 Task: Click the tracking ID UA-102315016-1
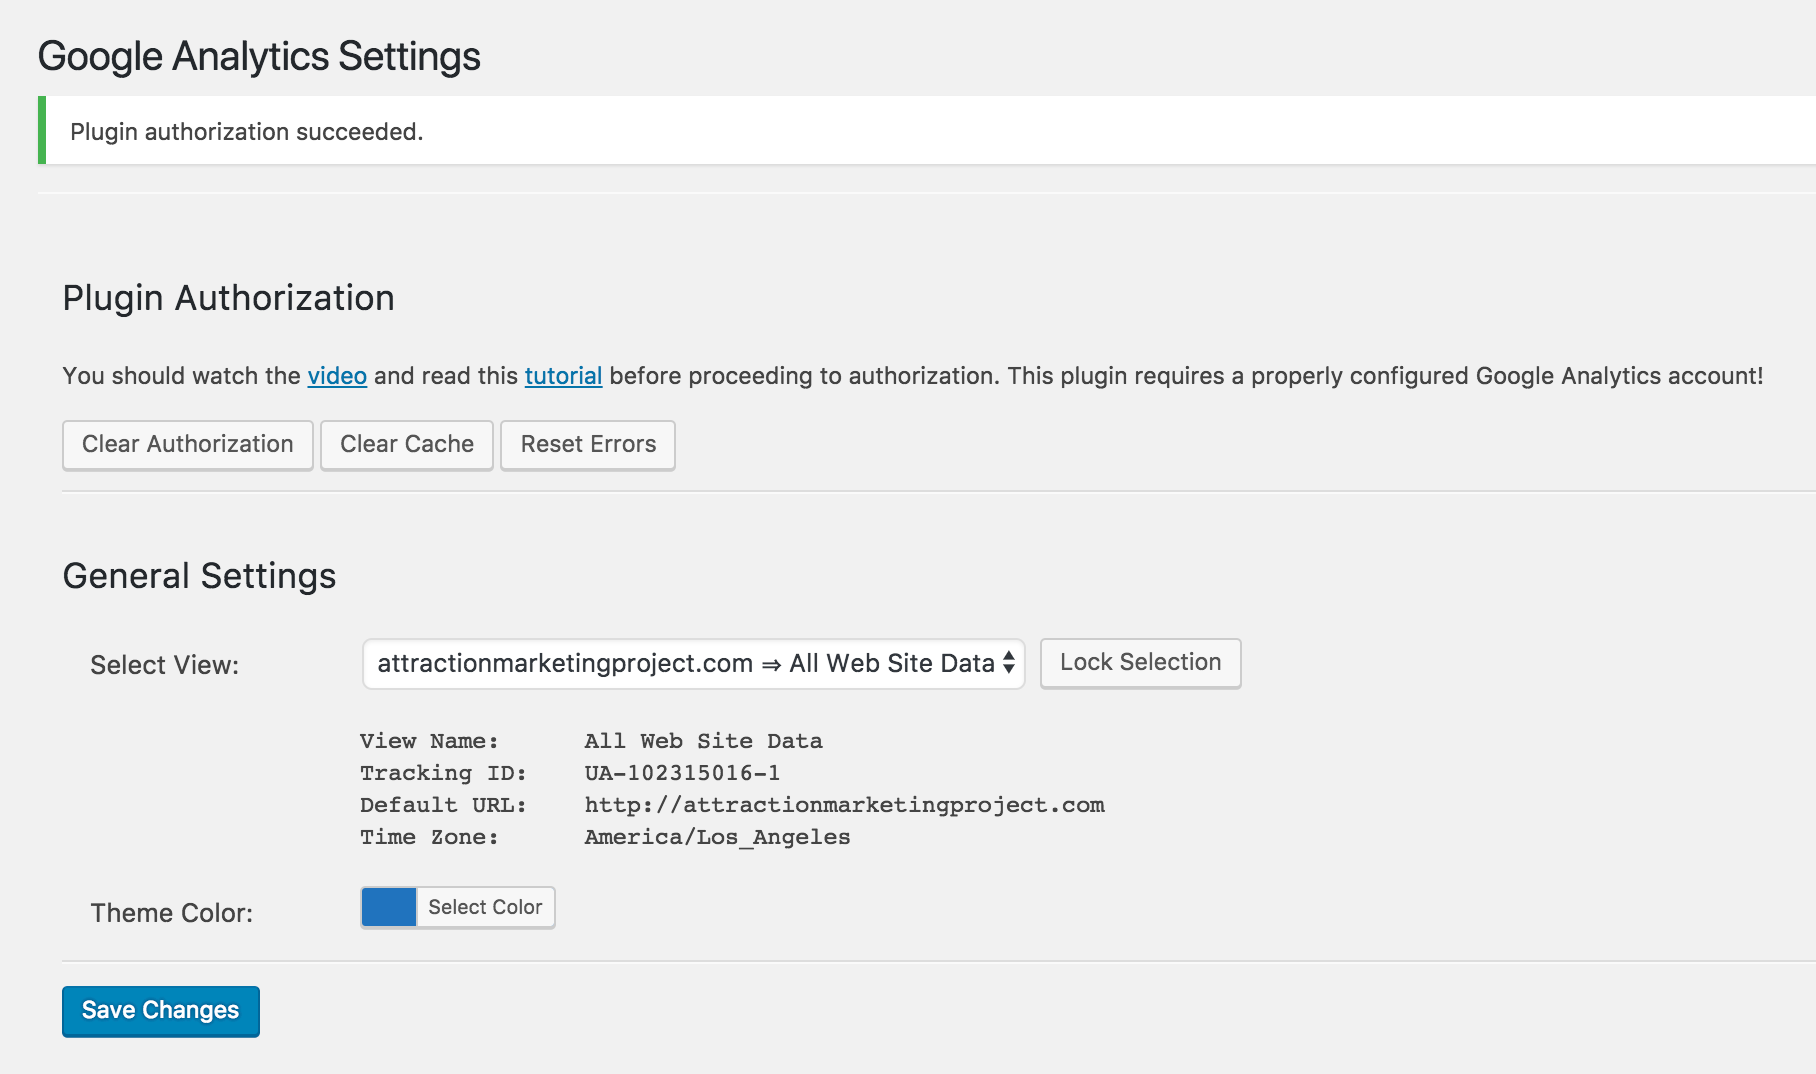pyautogui.click(x=682, y=773)
